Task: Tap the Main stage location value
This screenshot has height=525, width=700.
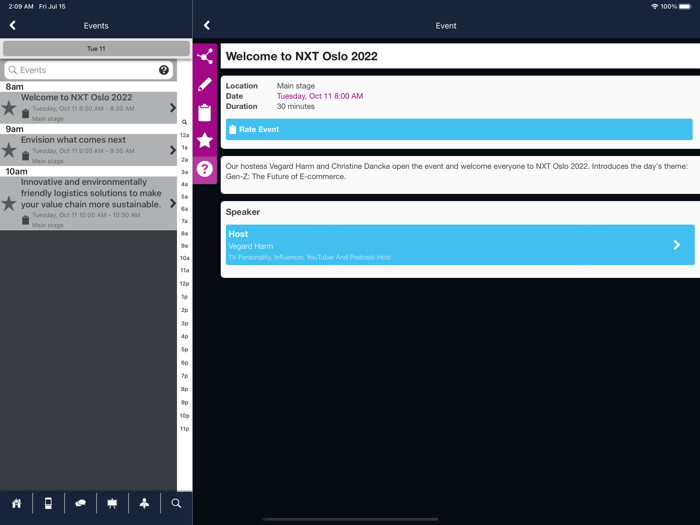Action: pos(296,86)
